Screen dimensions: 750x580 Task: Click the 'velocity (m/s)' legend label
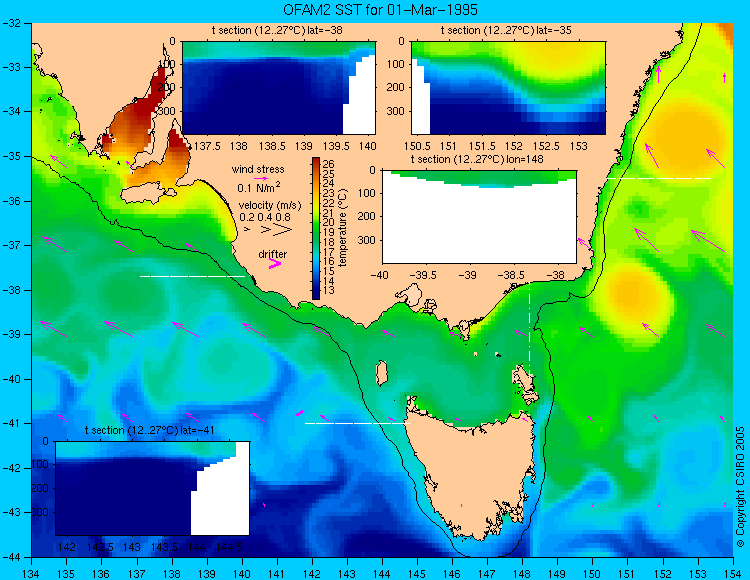270,206
